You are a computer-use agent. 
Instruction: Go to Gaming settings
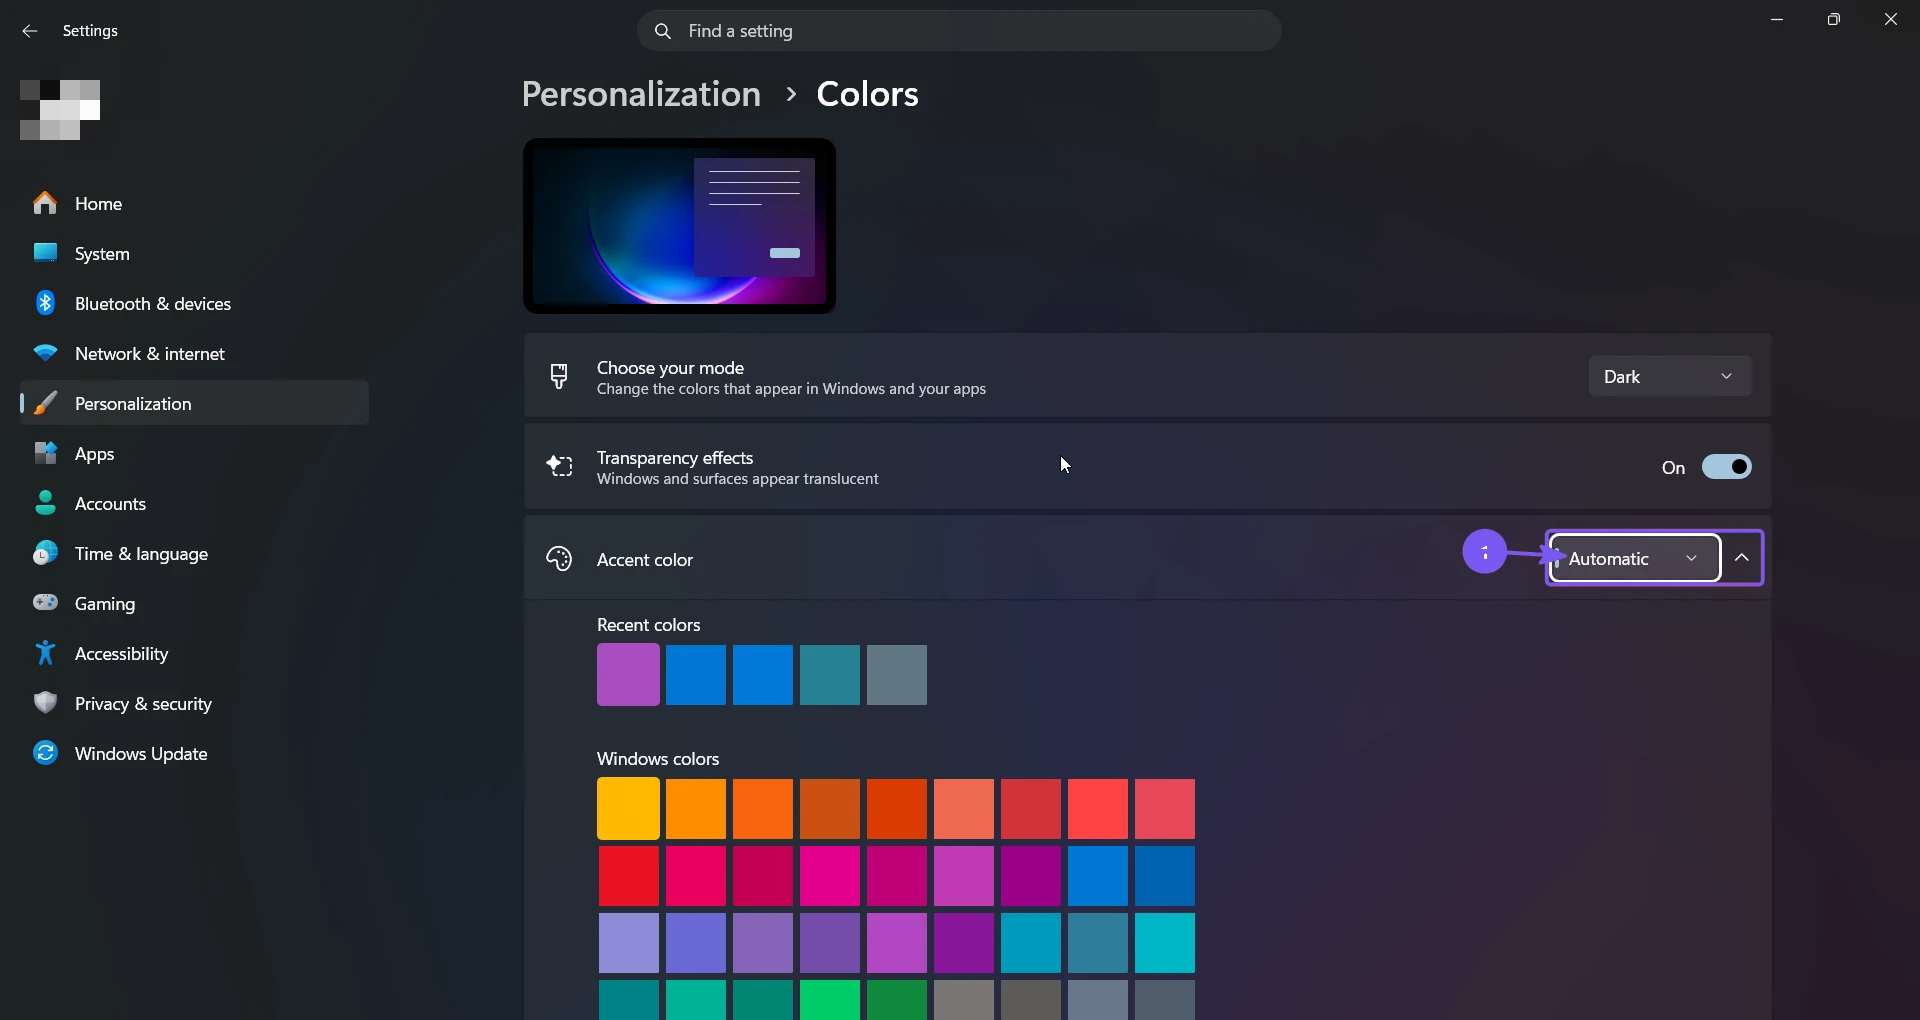pyautogui.click(x=194, y=603)
